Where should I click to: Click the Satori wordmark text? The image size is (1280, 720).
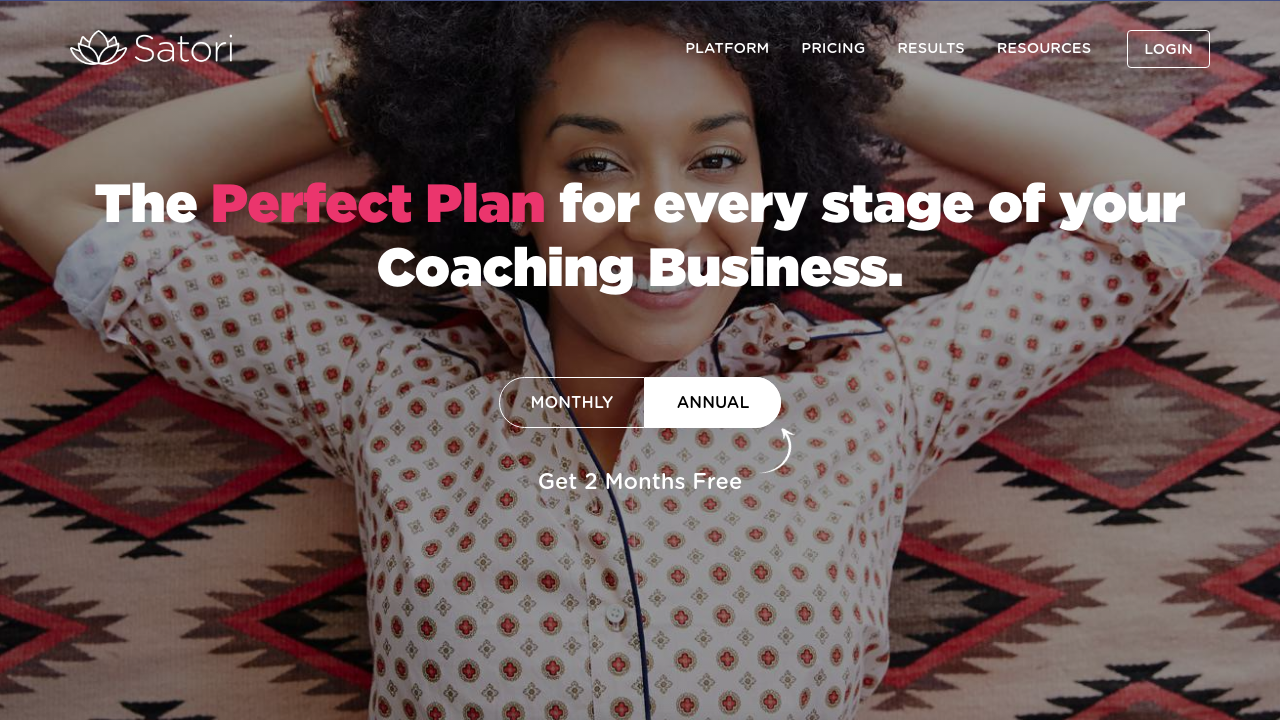pyautogui.click(x=183, y=49)
